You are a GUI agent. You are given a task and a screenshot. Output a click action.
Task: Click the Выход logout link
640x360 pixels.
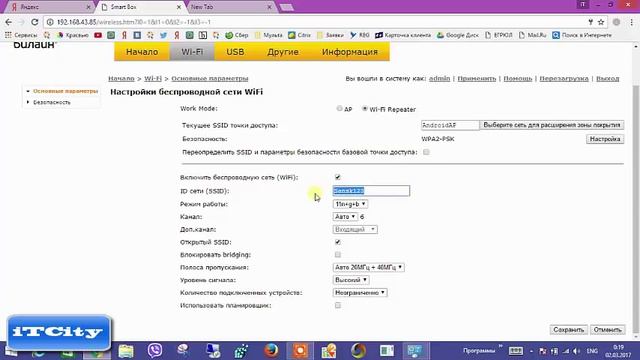pyautogui.click(x=607, y=78)
